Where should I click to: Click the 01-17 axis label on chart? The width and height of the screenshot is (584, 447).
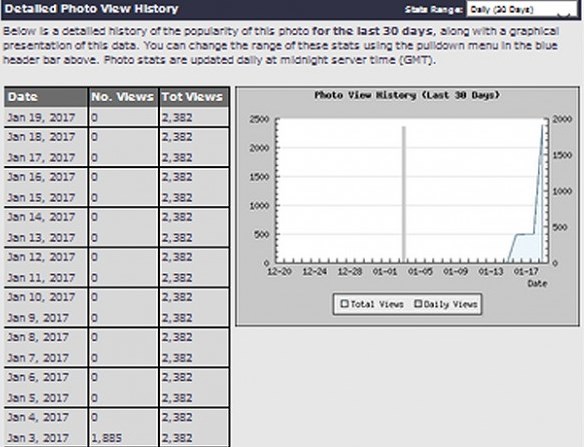(526, 272)
